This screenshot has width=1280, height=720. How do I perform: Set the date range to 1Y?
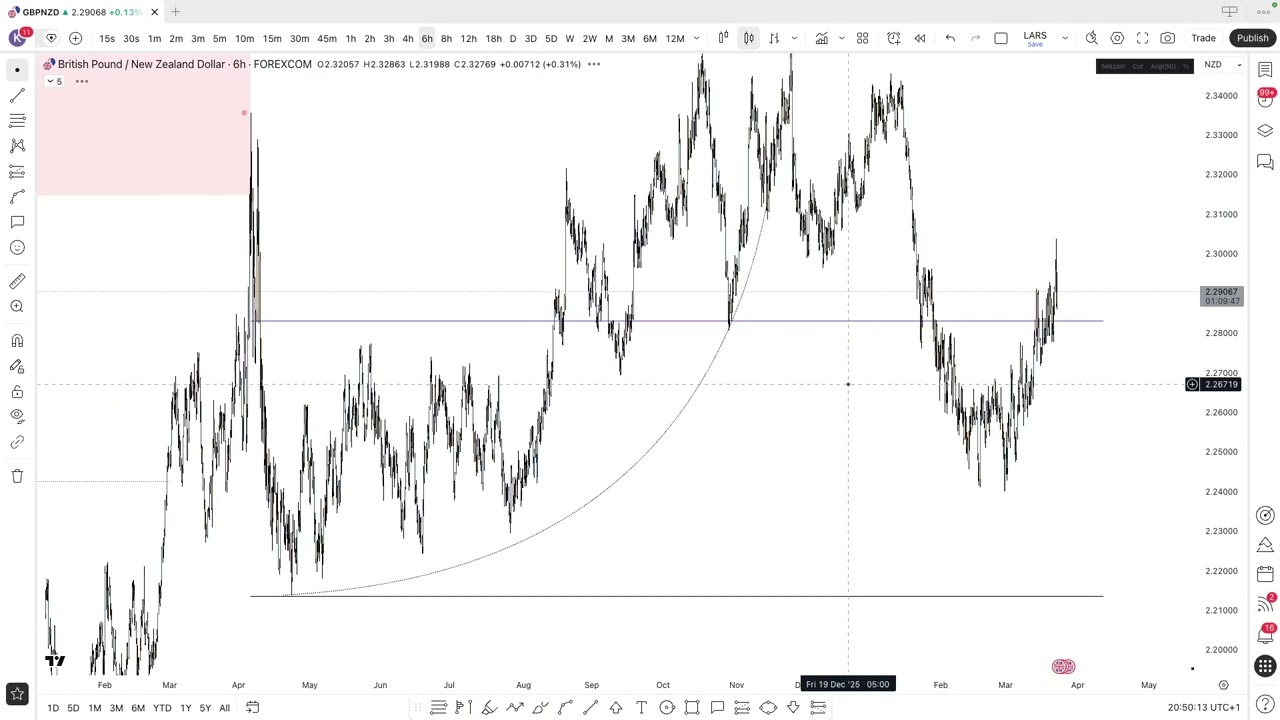(185, 708)
